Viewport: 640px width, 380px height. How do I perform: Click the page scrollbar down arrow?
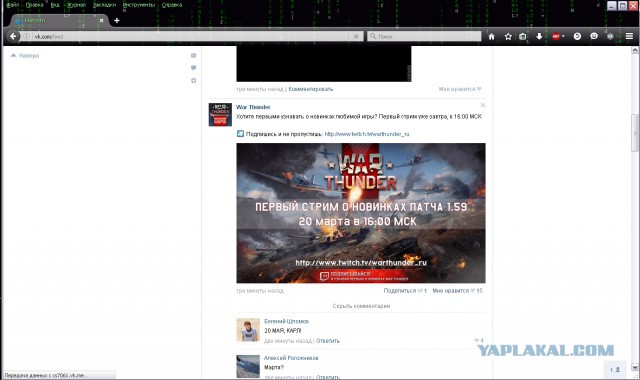[x=635, y=367]
